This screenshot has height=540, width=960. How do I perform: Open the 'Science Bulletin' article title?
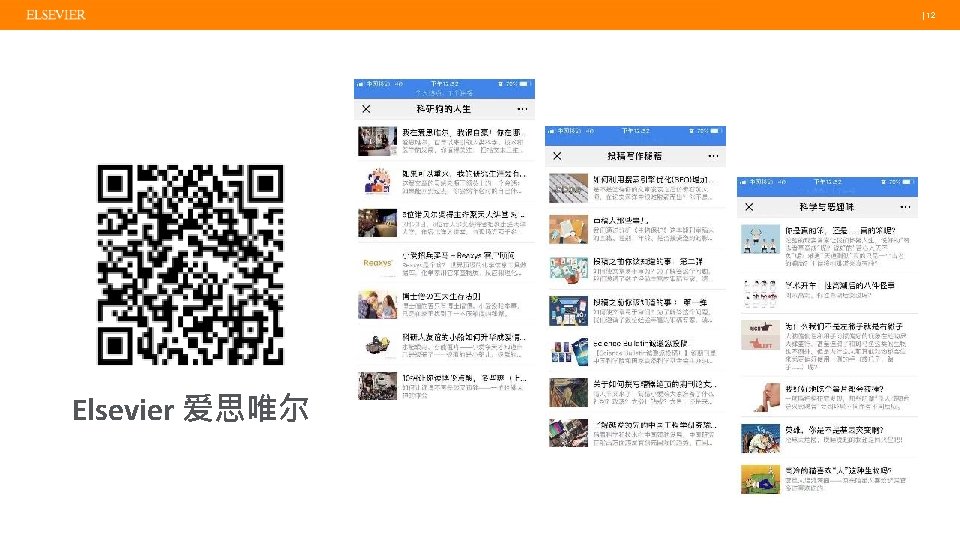[x=640, y=343]
